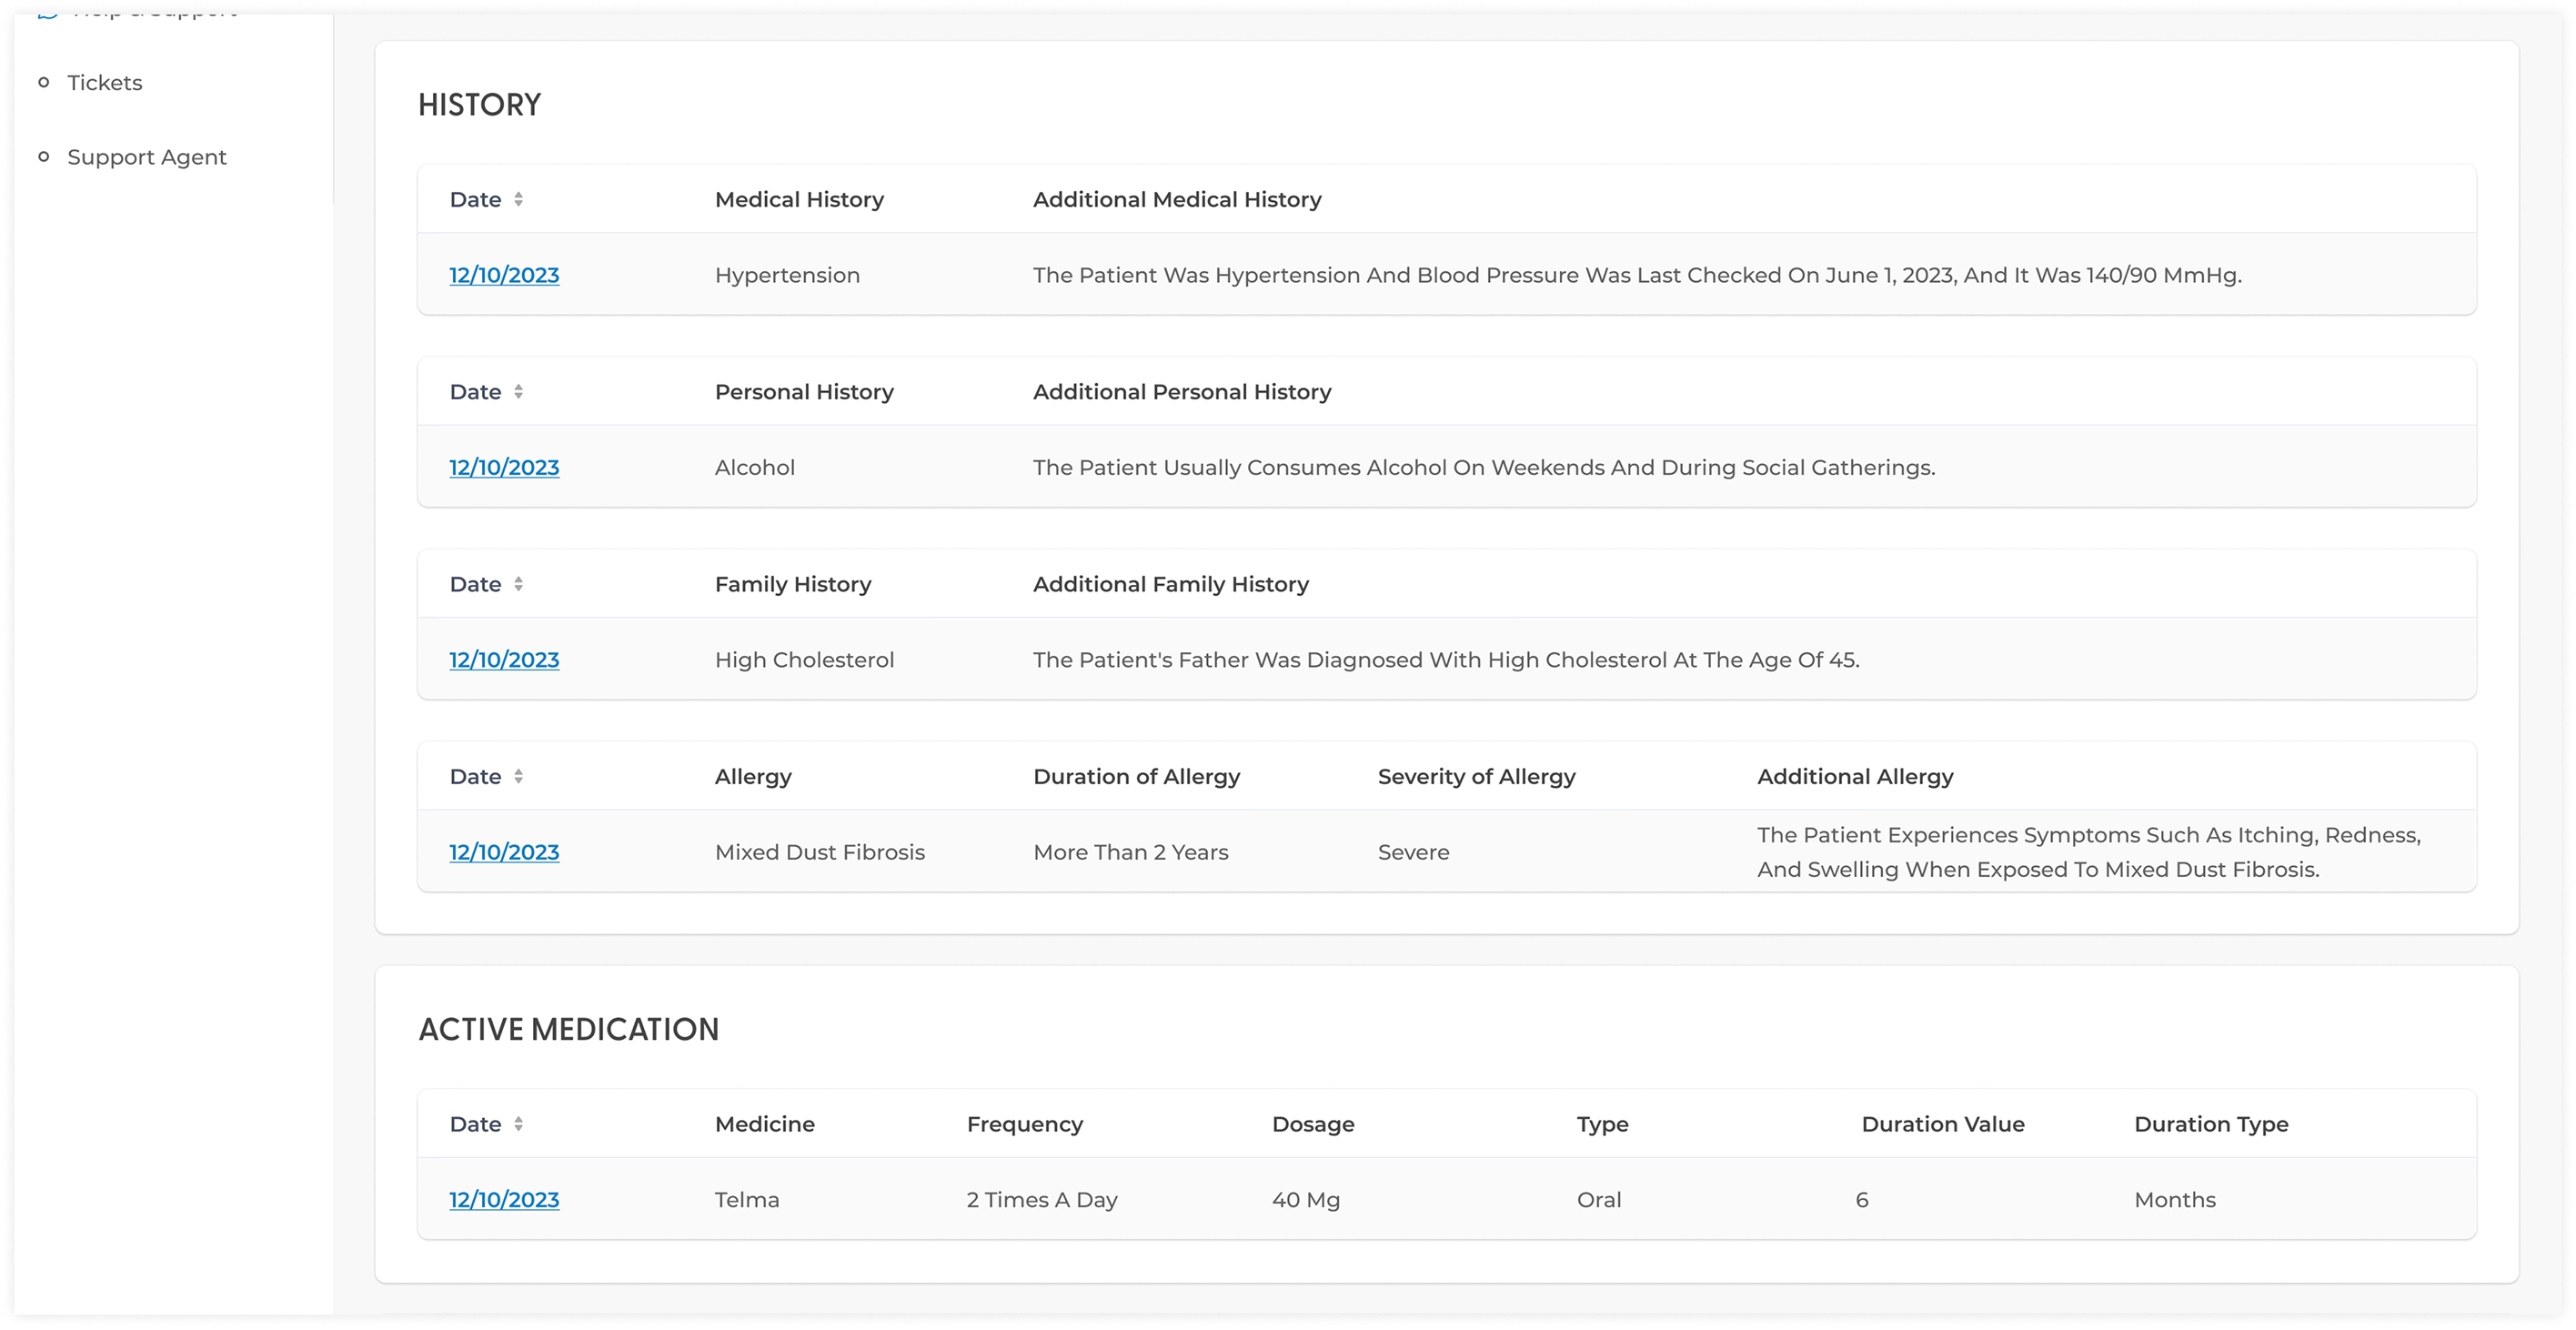This screenshot has width=2576, height=1330.
Task: Open Tickets from the sidebar
Action: point(104,83)
